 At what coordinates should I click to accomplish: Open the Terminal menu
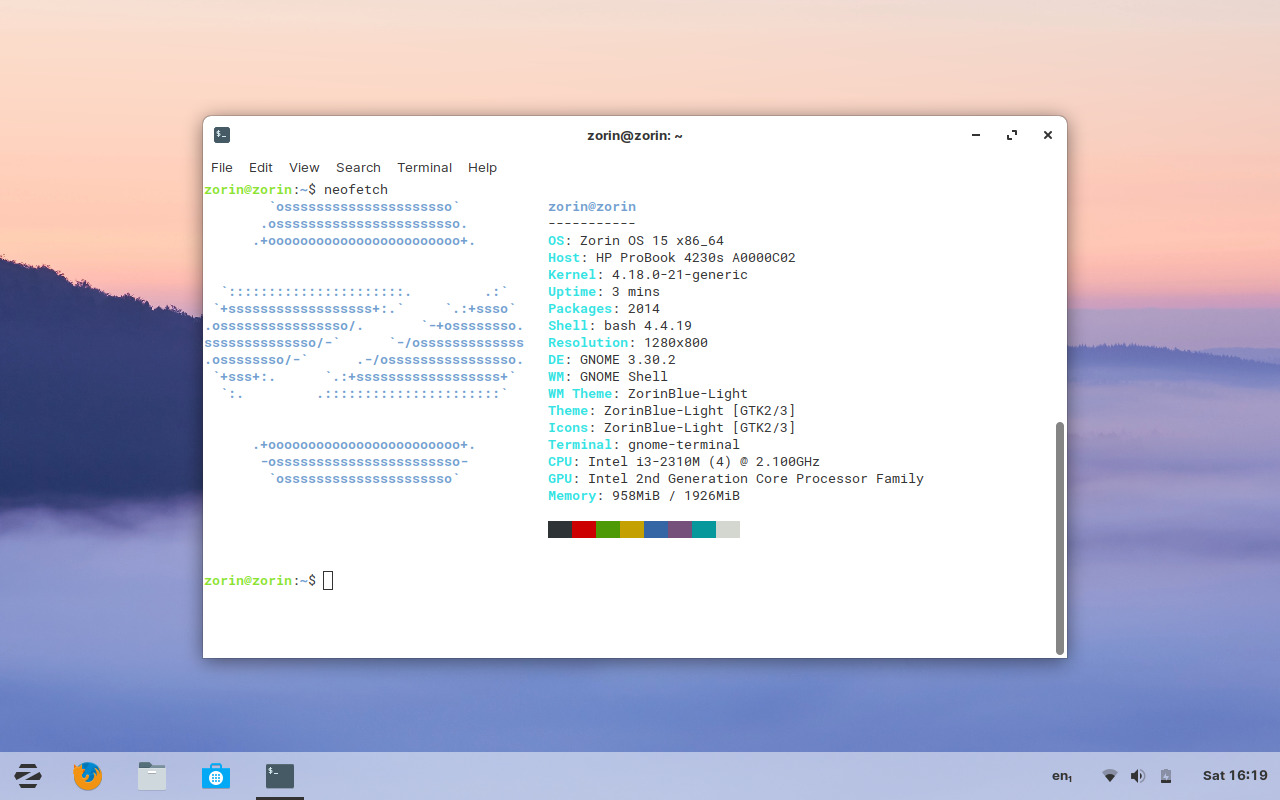coord(424,167)
